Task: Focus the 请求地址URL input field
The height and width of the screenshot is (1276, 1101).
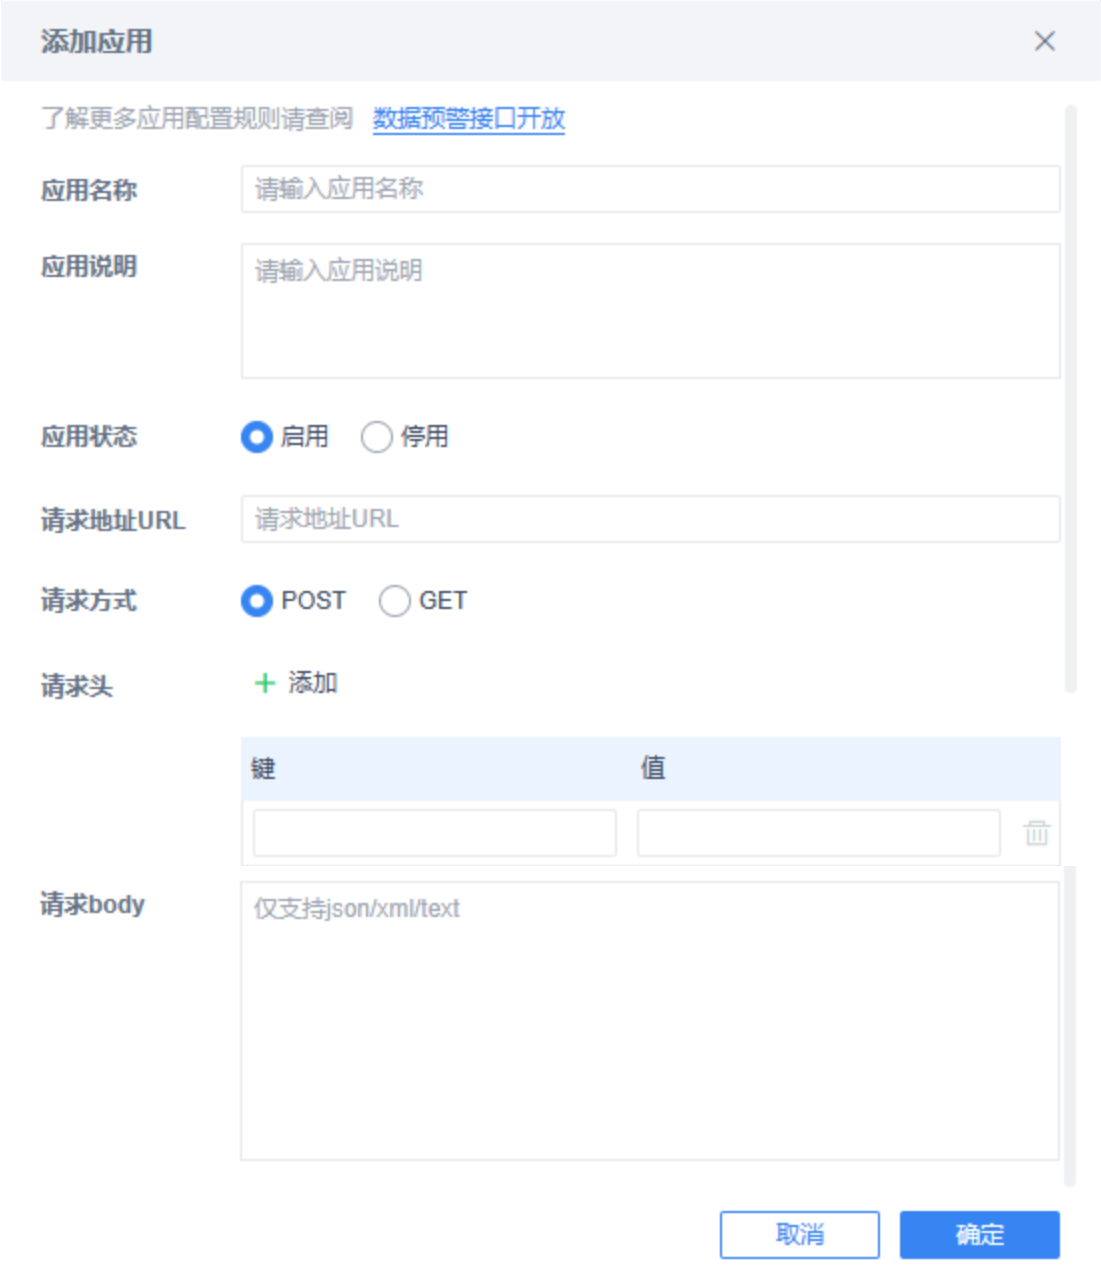Action: click(x=651, y=519)
